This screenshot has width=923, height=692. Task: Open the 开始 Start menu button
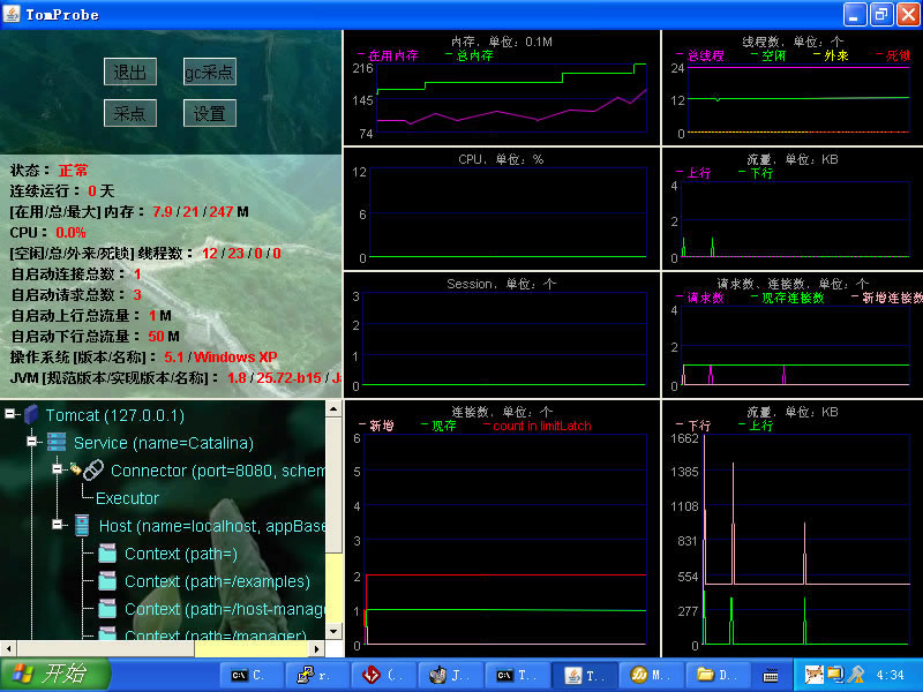click(x=55, y=674)
